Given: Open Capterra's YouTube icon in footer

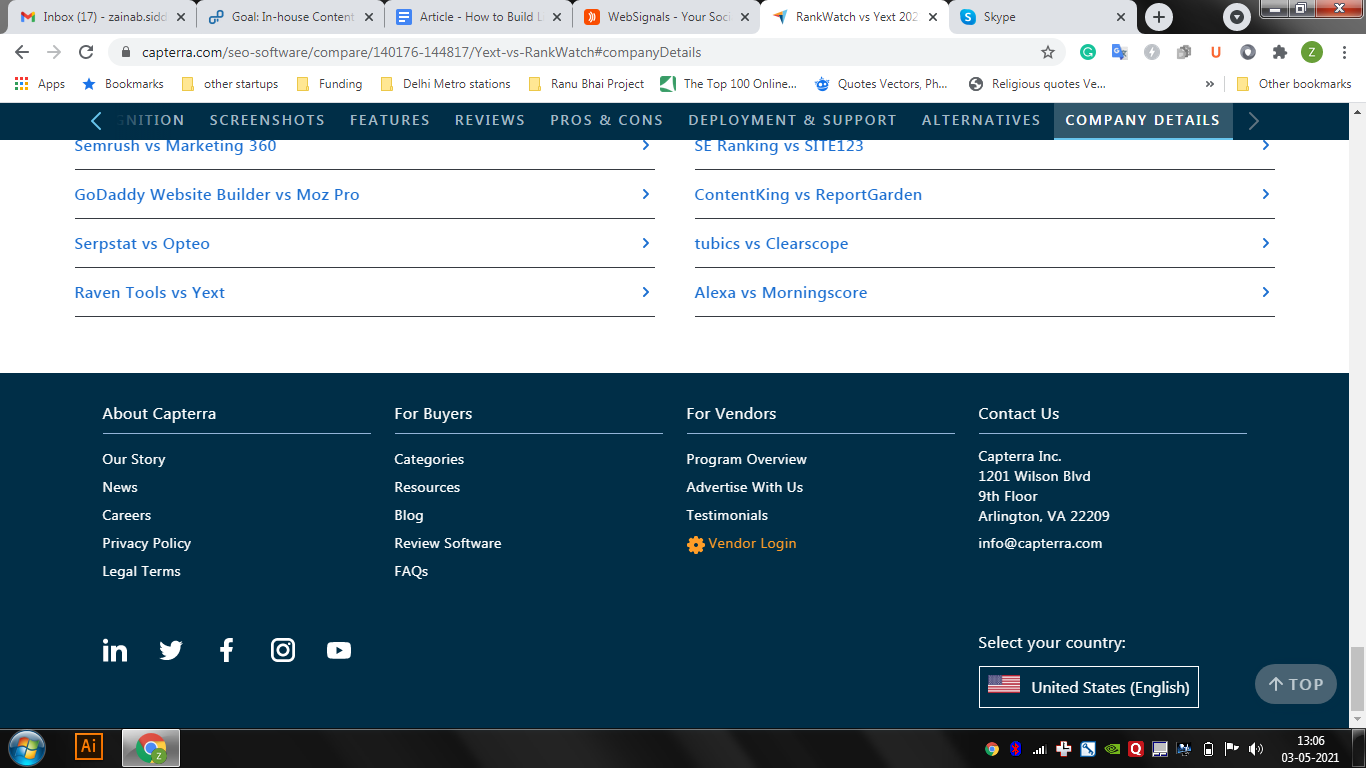Looking at the screenshot, I should 339,651.
